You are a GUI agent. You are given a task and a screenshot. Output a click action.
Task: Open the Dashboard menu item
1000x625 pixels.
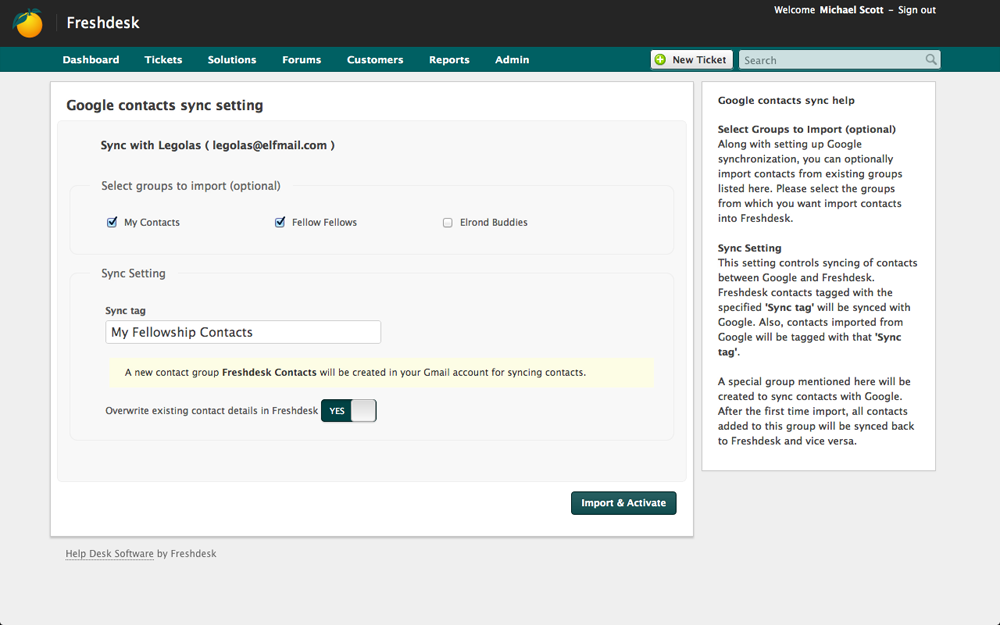click(91, 59)
